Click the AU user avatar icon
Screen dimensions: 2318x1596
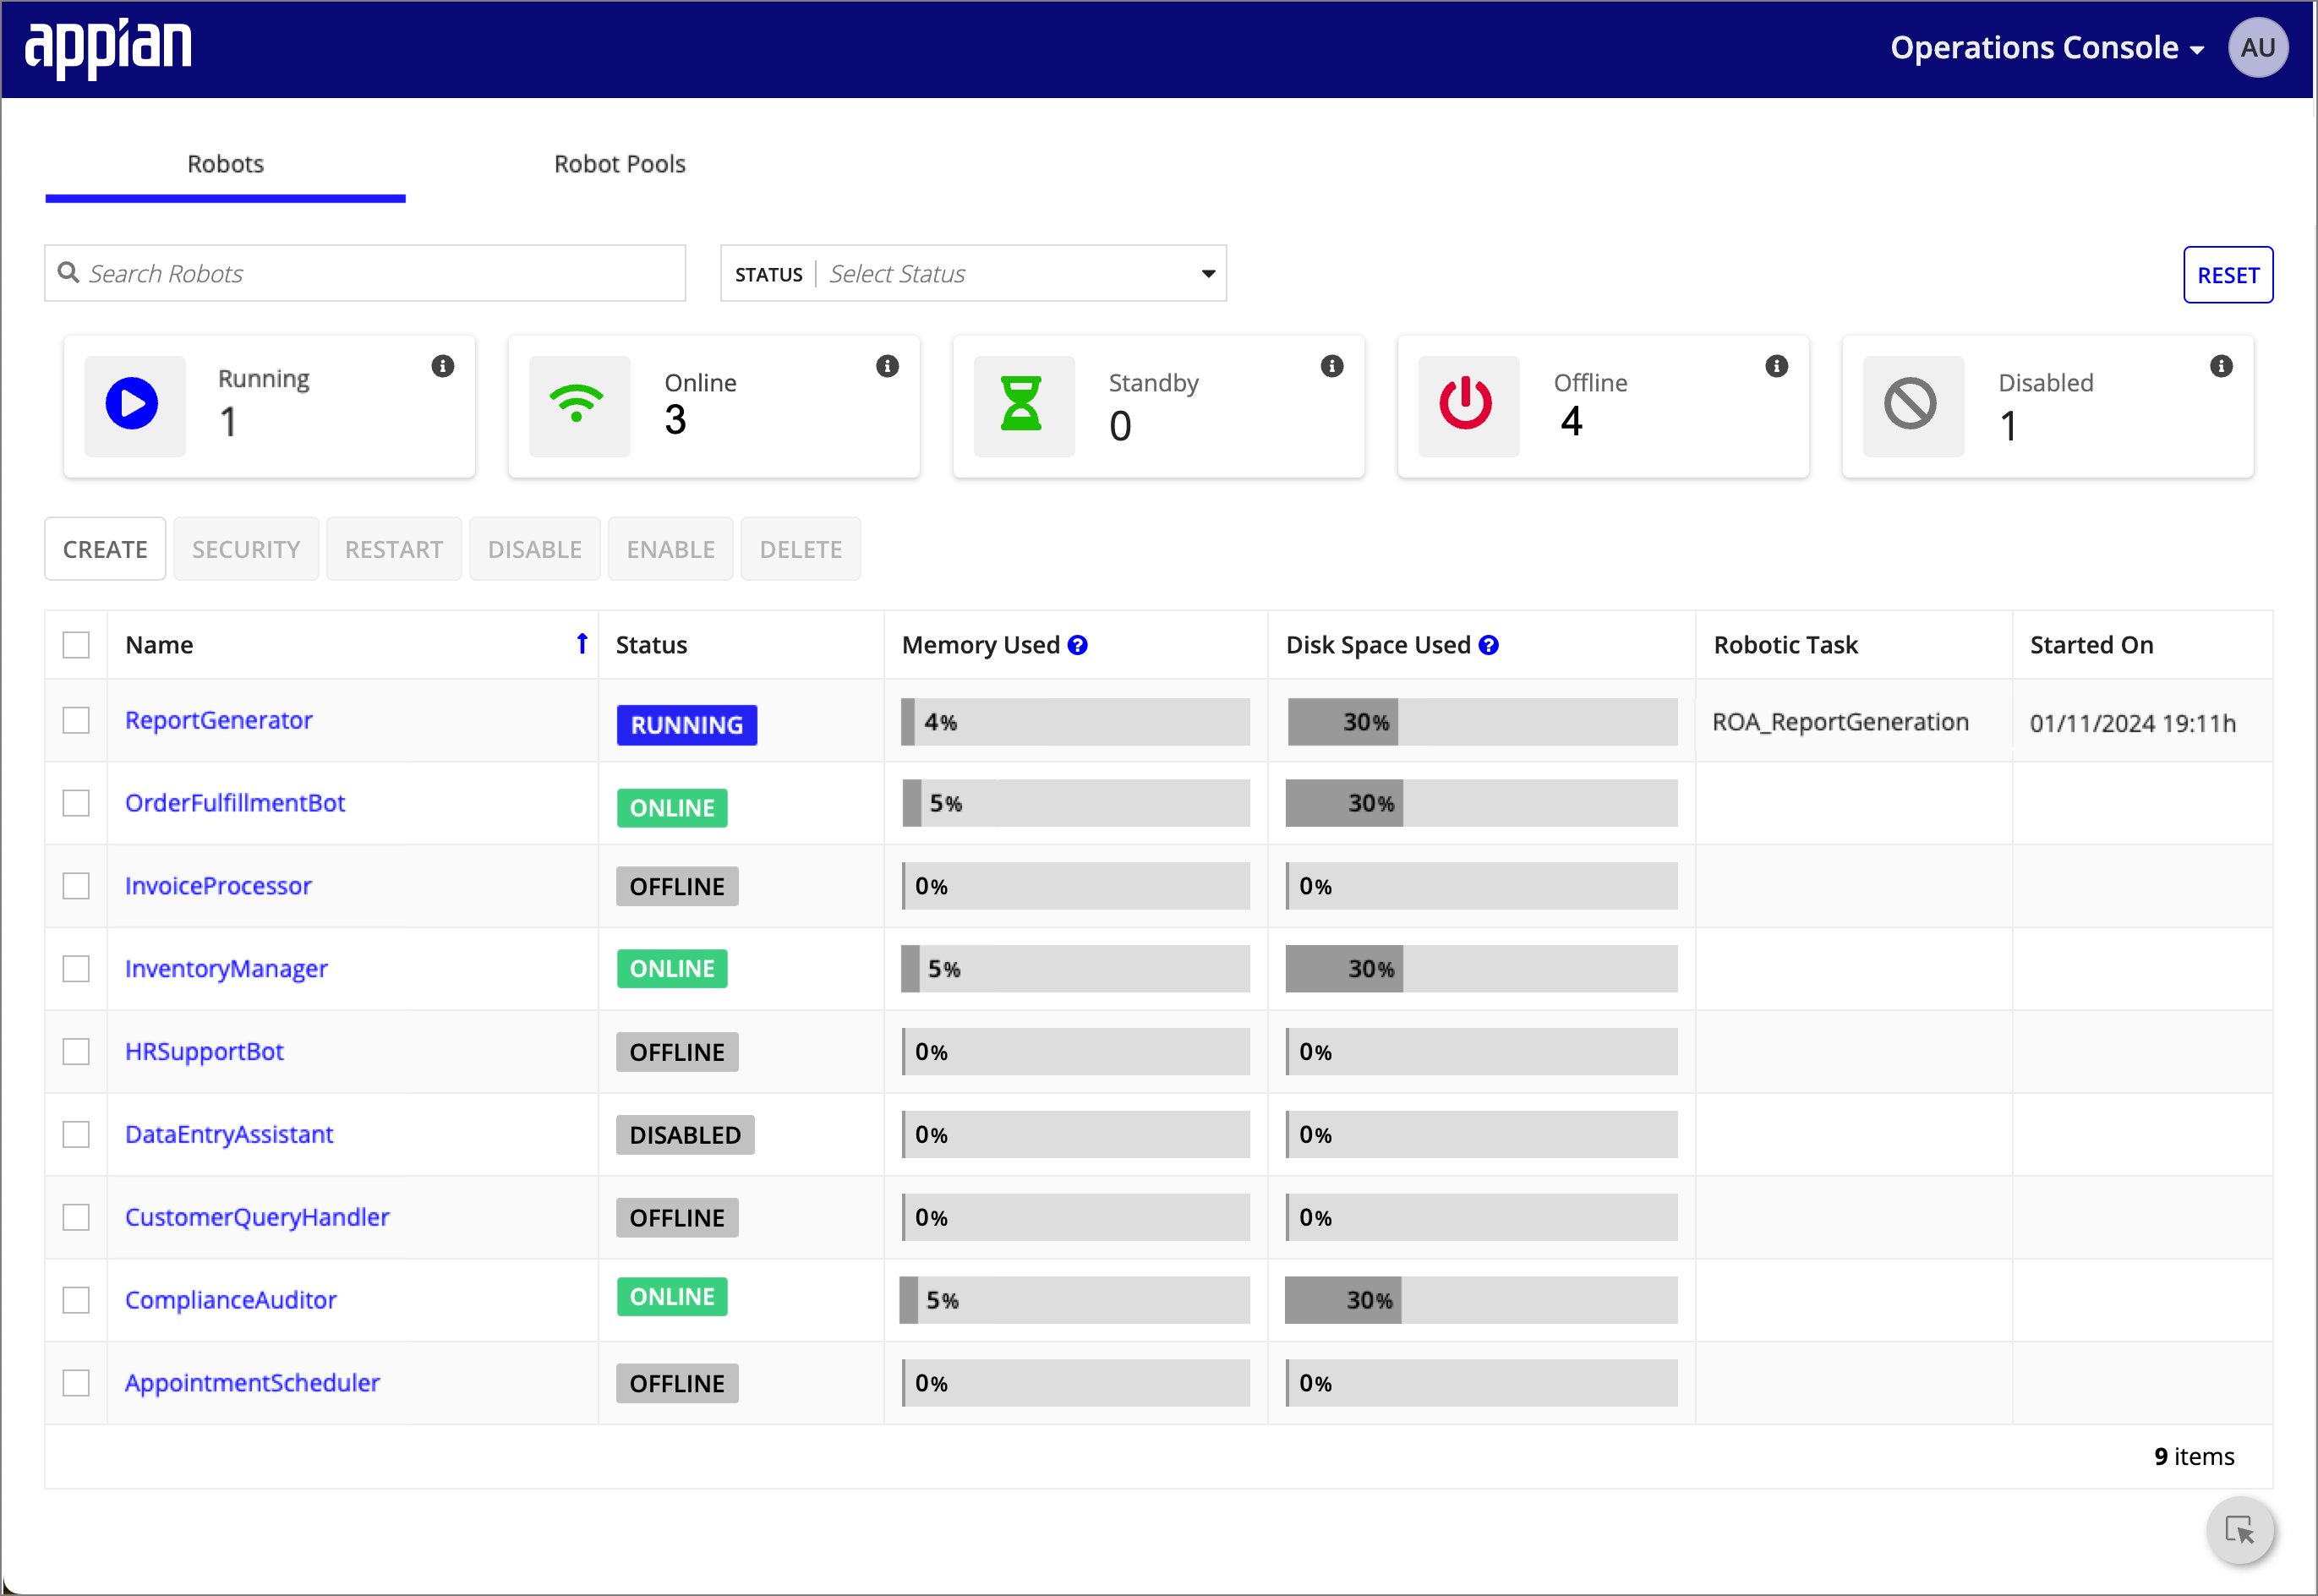pos(2261,47)
